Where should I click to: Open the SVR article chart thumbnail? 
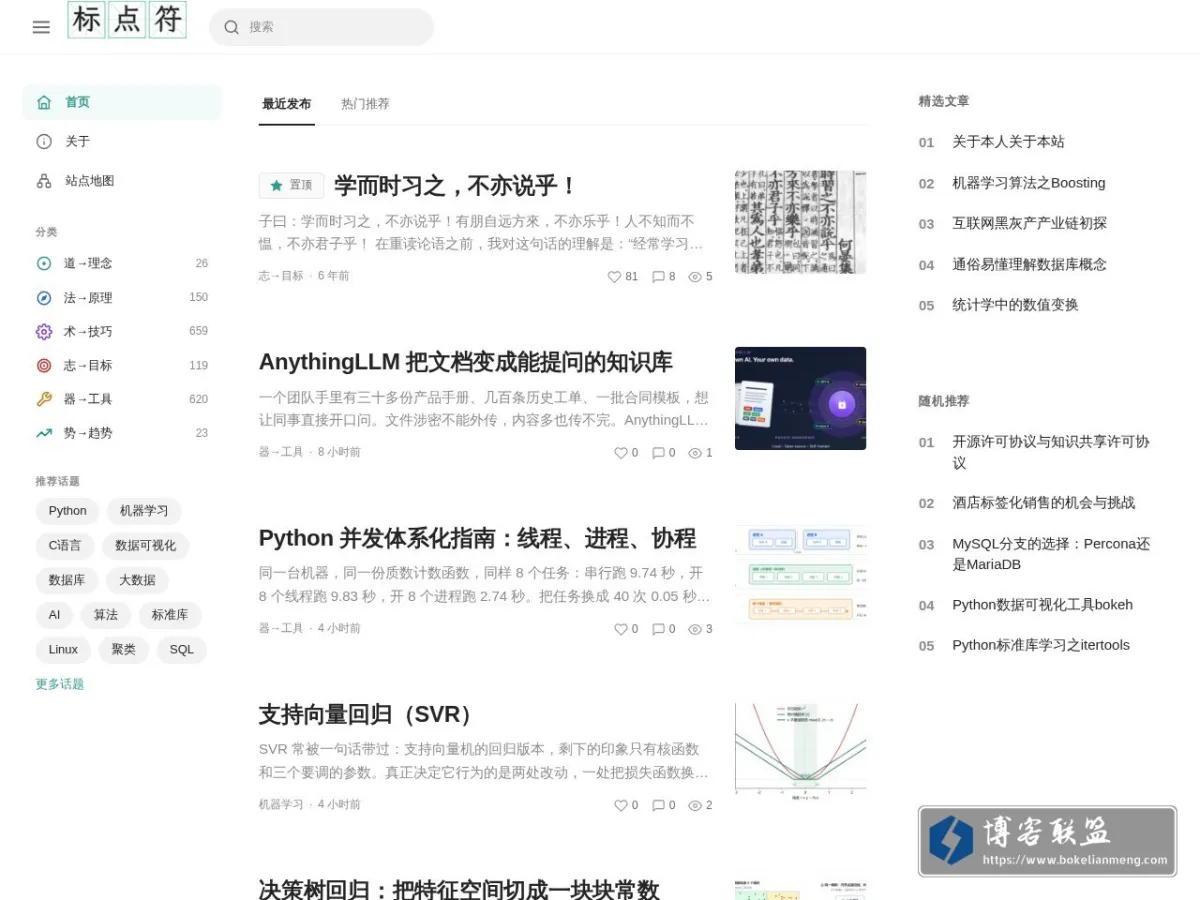tap(800, 750)
